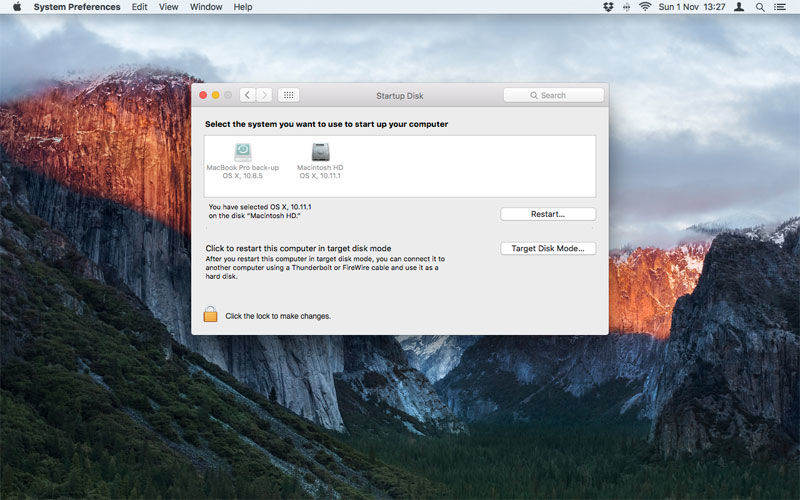Screen dimensions: 800x500
Task: Click the Search field in Startup Disk
Action: (x=554, y=95)
